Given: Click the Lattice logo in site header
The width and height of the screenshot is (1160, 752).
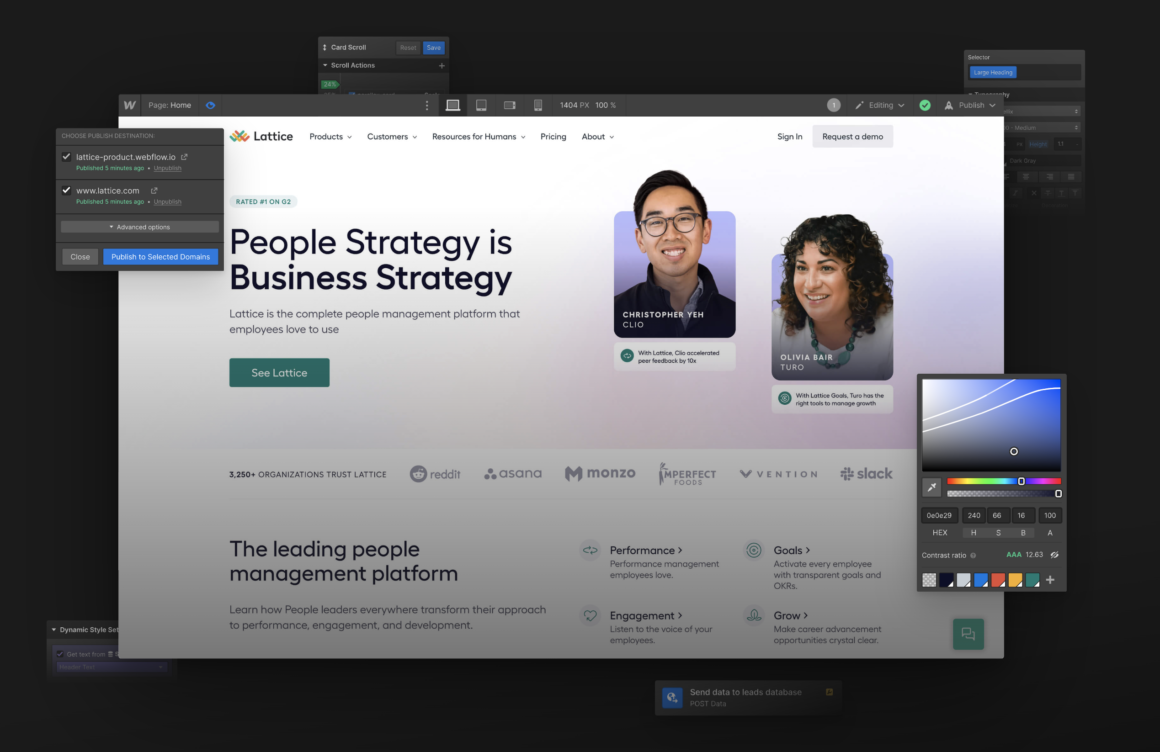Looking at the screenshot, I should 261,136.
